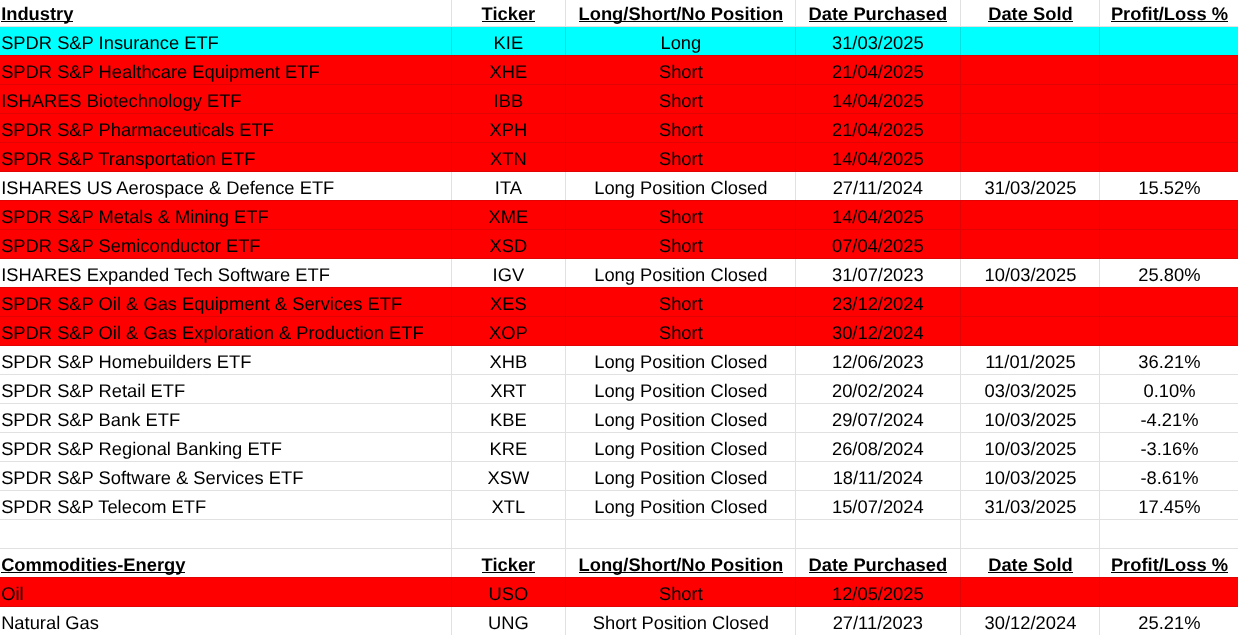1238x635 pixels.
Task: Select the KRE ticker cell
Action: (x=508, y=449)
